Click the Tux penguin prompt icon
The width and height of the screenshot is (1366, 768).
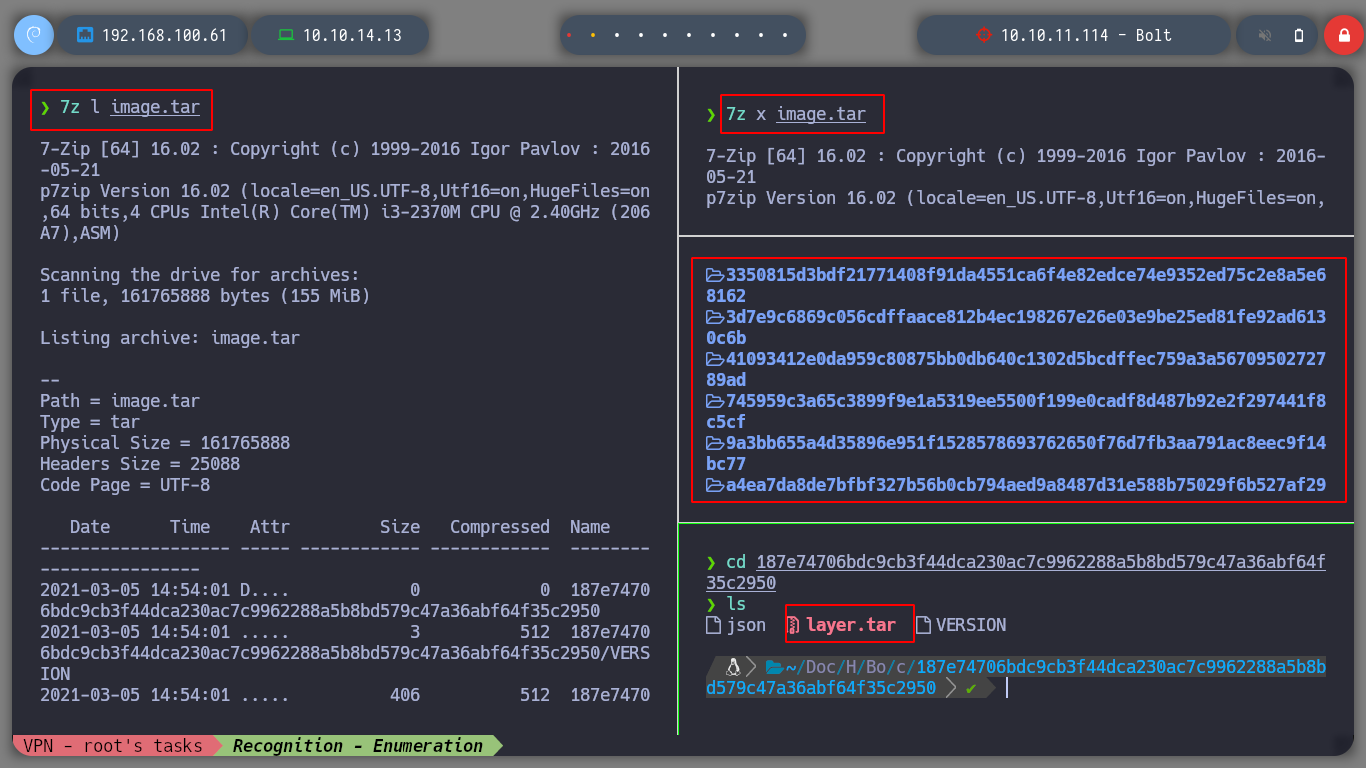click(733, 667)
